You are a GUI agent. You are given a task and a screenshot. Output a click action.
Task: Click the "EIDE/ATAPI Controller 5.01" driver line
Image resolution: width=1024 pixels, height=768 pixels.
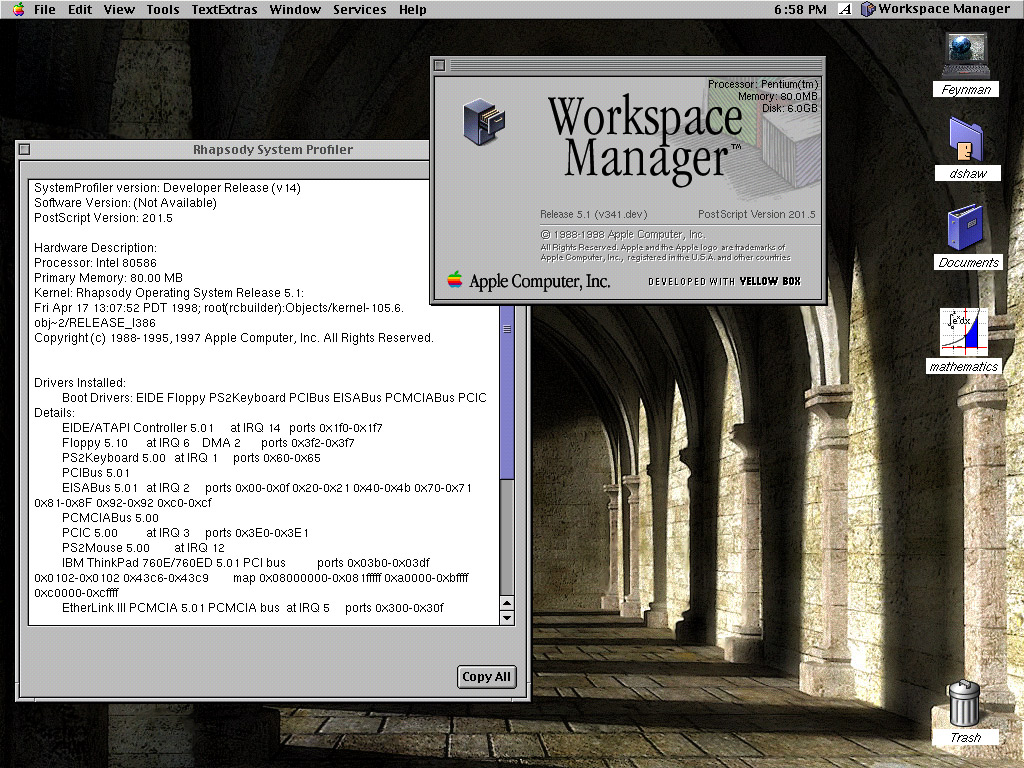(222, 428)
